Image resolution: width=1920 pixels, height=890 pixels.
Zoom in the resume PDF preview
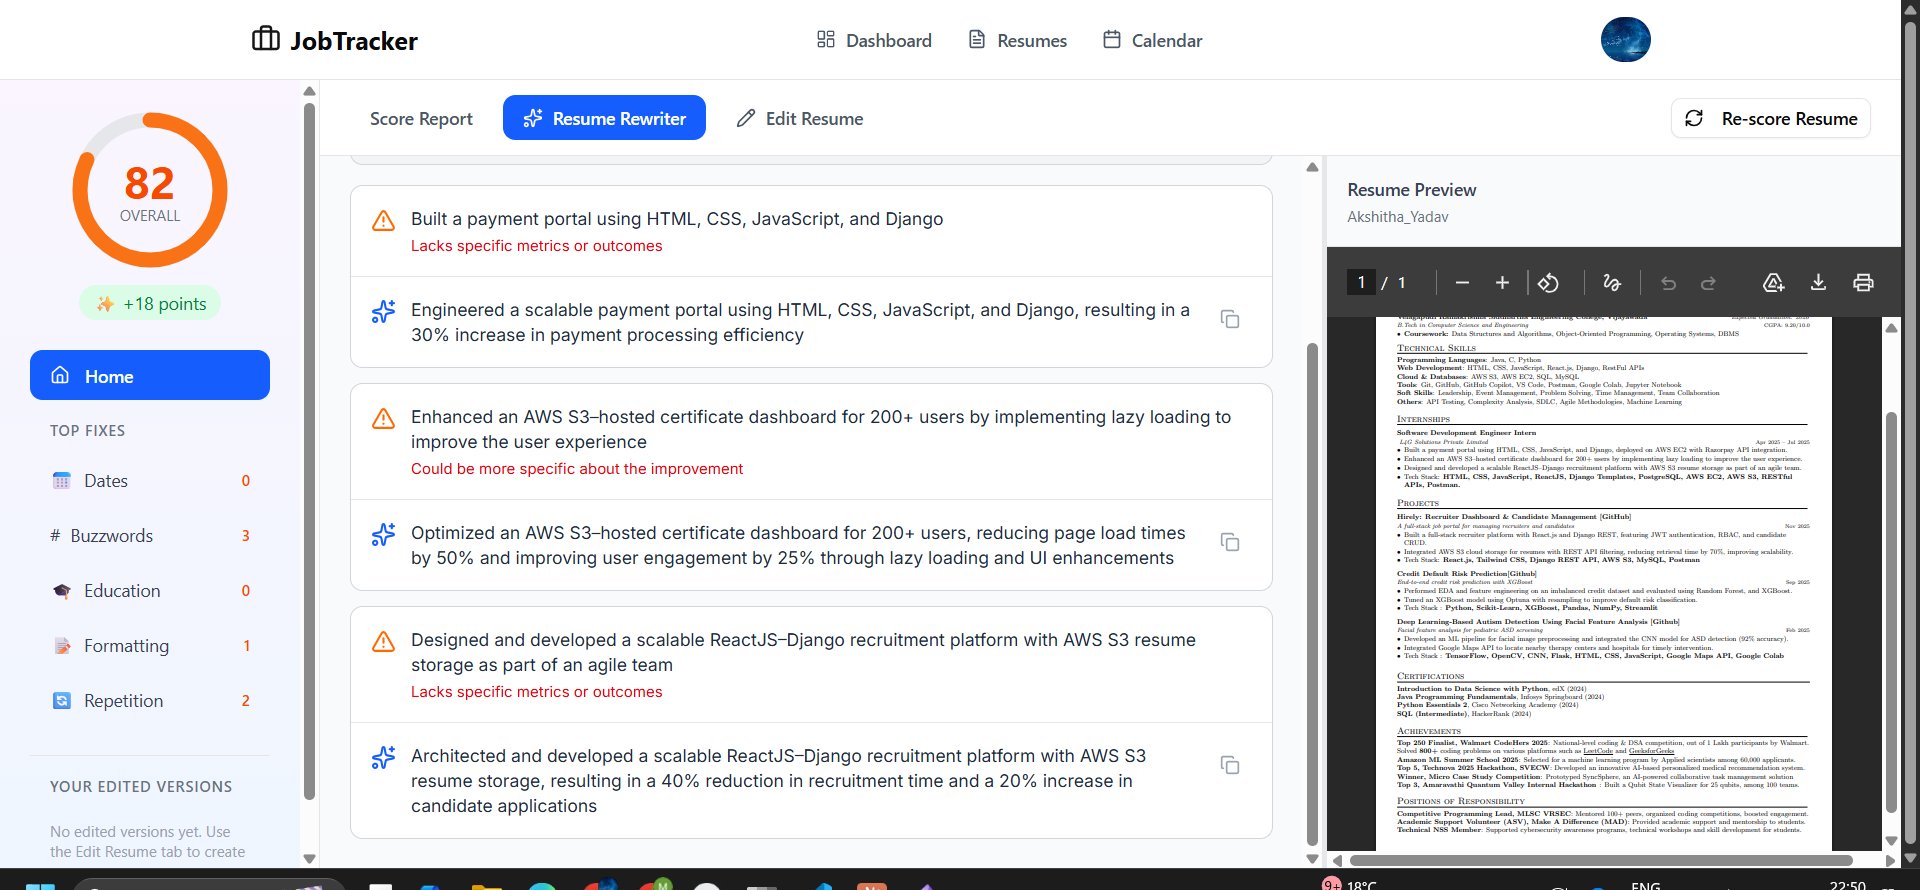(x=1502, y=283)
